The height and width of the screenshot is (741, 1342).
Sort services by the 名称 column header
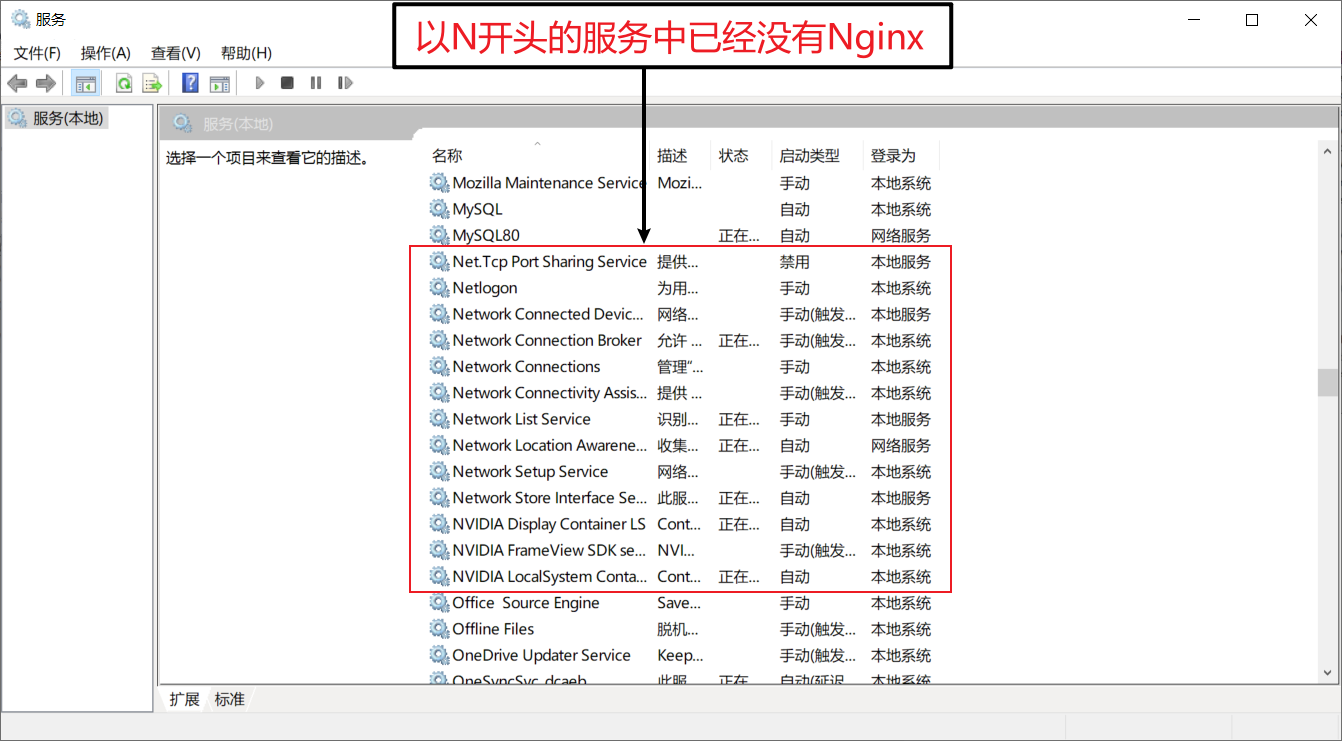point(446,155)
